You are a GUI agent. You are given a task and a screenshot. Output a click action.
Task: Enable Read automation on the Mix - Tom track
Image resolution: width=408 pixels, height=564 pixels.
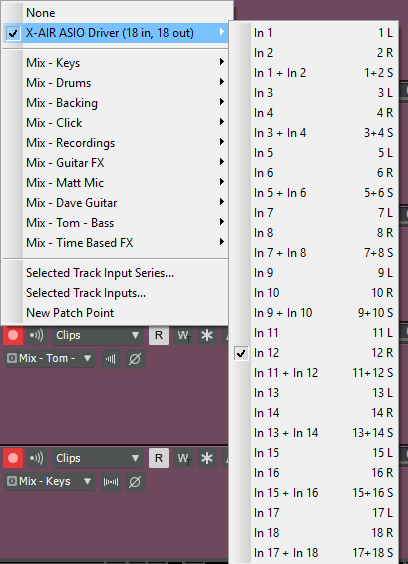coord(159,335)
